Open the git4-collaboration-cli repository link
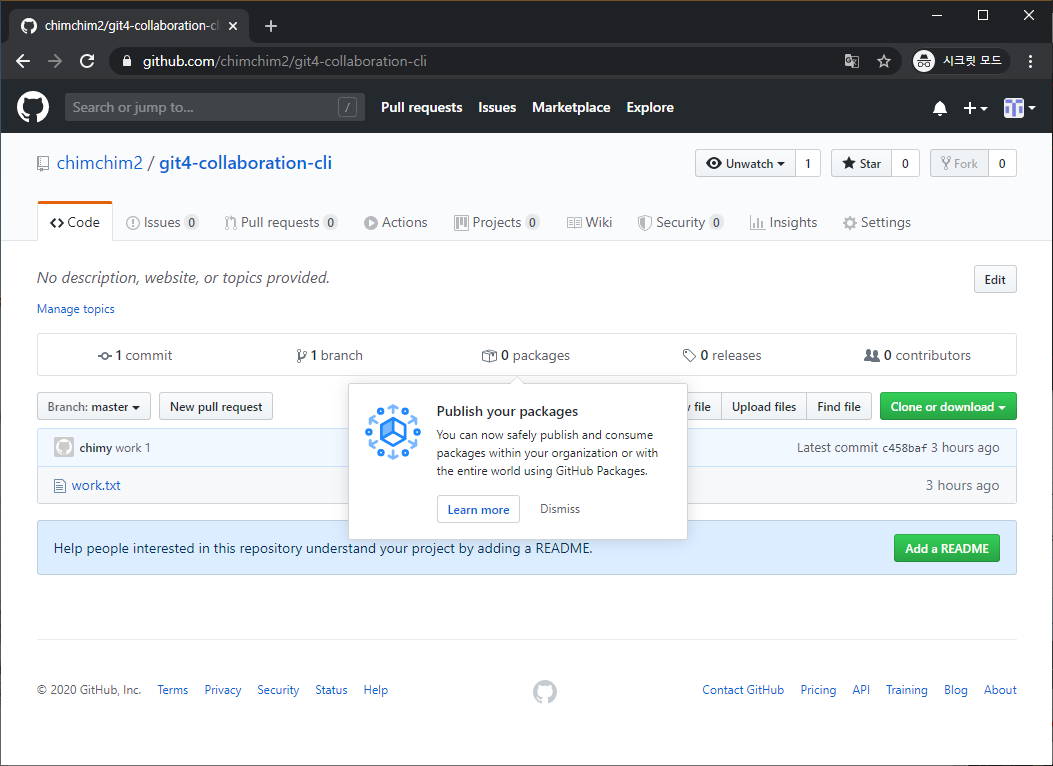1053x766 pixels. tap(245, 163)
